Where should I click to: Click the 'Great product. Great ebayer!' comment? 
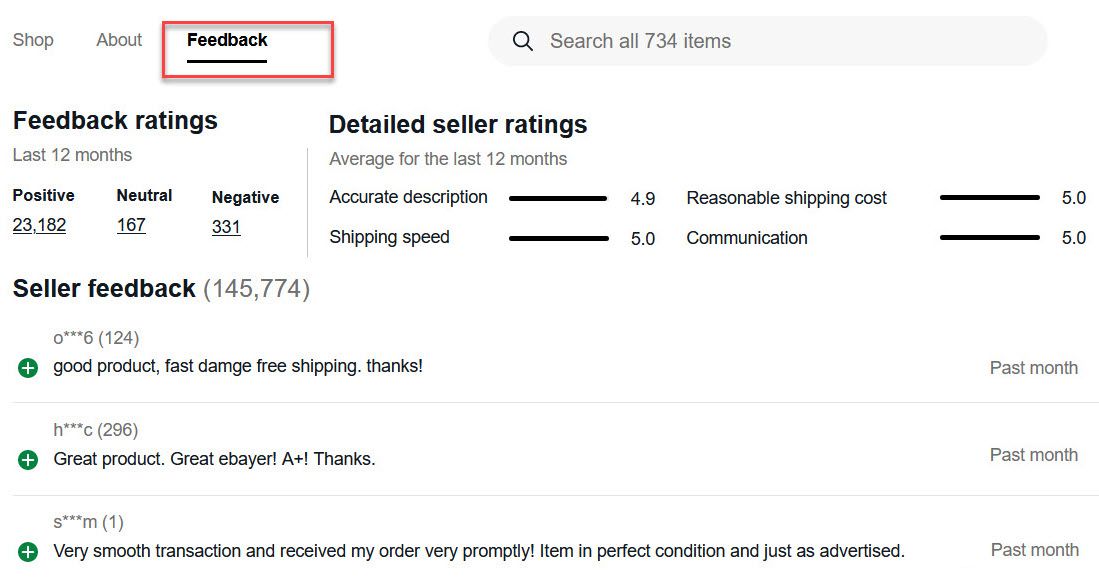pyautogui.click(x=214, y=460)
